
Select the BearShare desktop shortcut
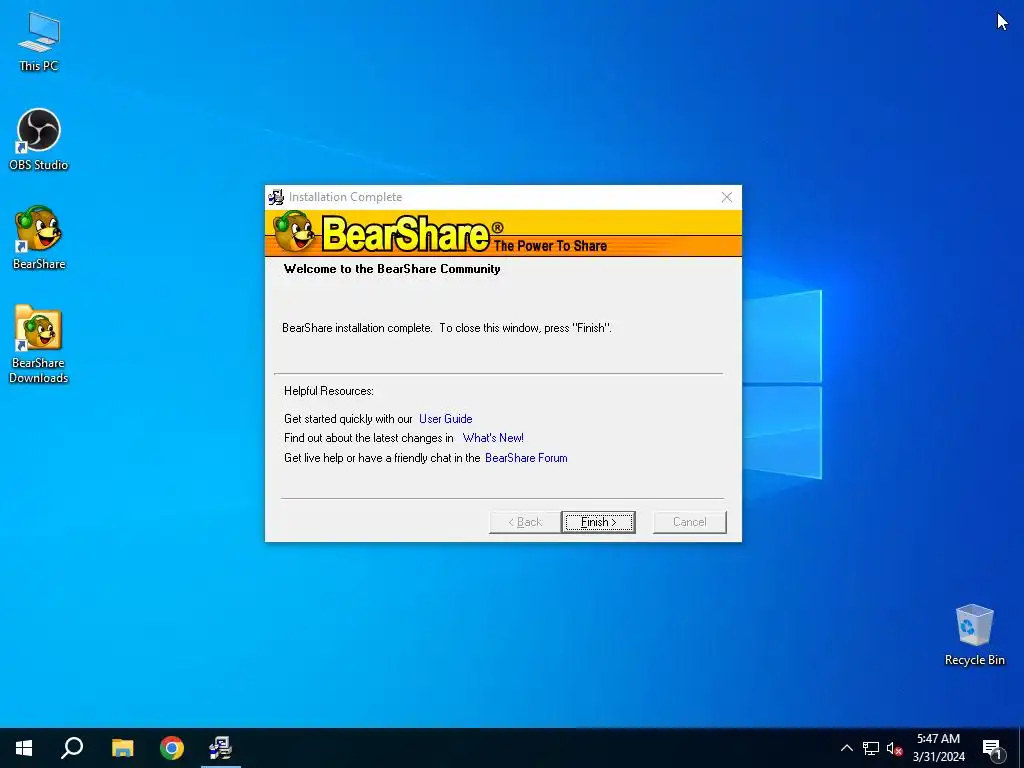tap(39, 238)
